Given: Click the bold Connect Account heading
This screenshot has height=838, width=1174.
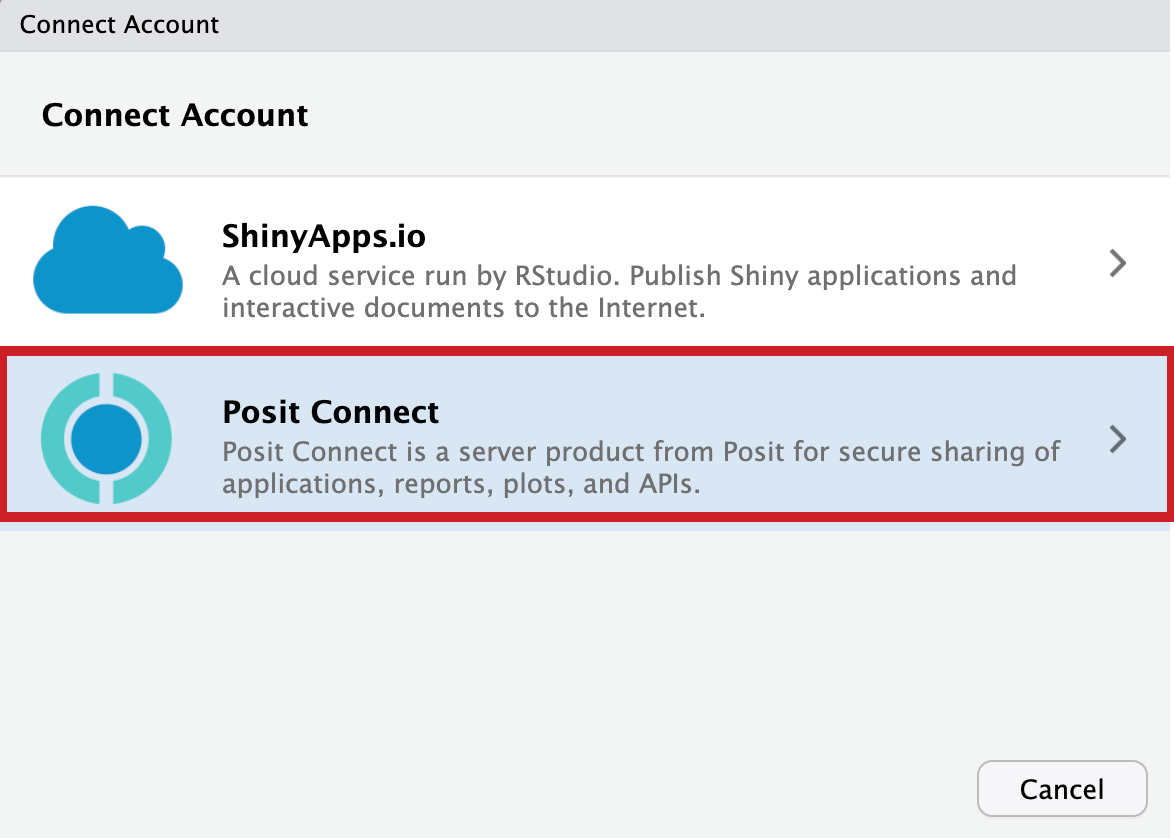Looking at the screenshot, I should tap(175, 115).
